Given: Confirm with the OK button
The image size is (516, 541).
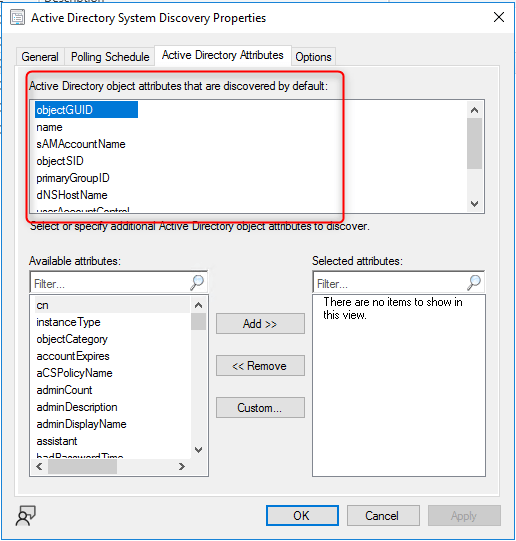Looking at the screenshot, I should [302, 516].
